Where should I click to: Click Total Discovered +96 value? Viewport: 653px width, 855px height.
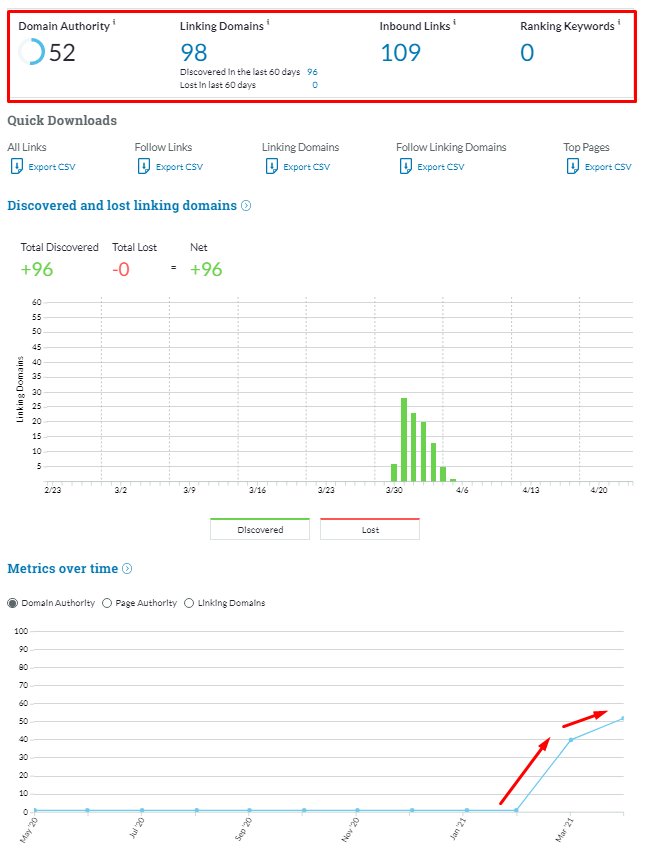[x=37, y=269]
